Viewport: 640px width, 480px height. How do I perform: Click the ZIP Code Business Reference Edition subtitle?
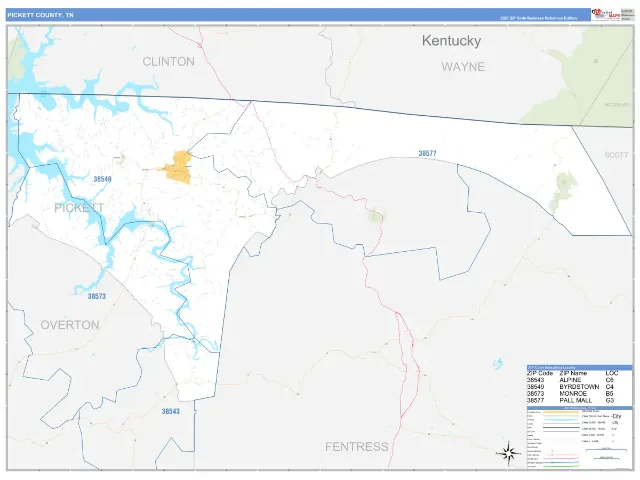click(x=539, y=18)
